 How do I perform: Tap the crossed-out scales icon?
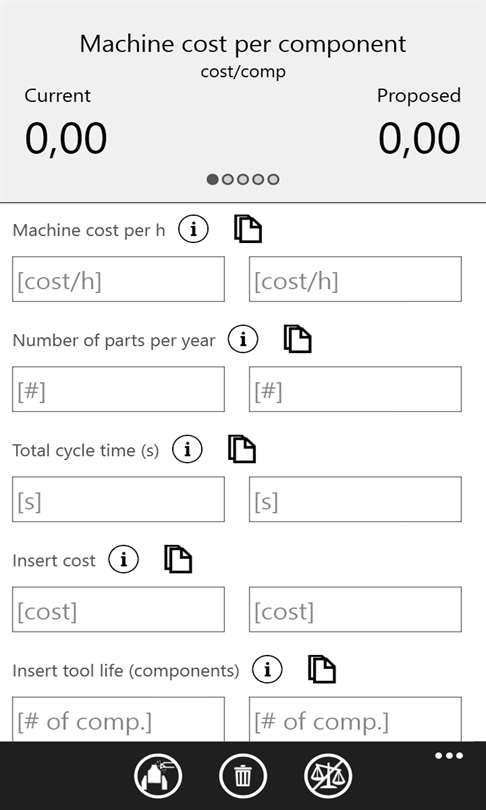(x=328, y=775)
